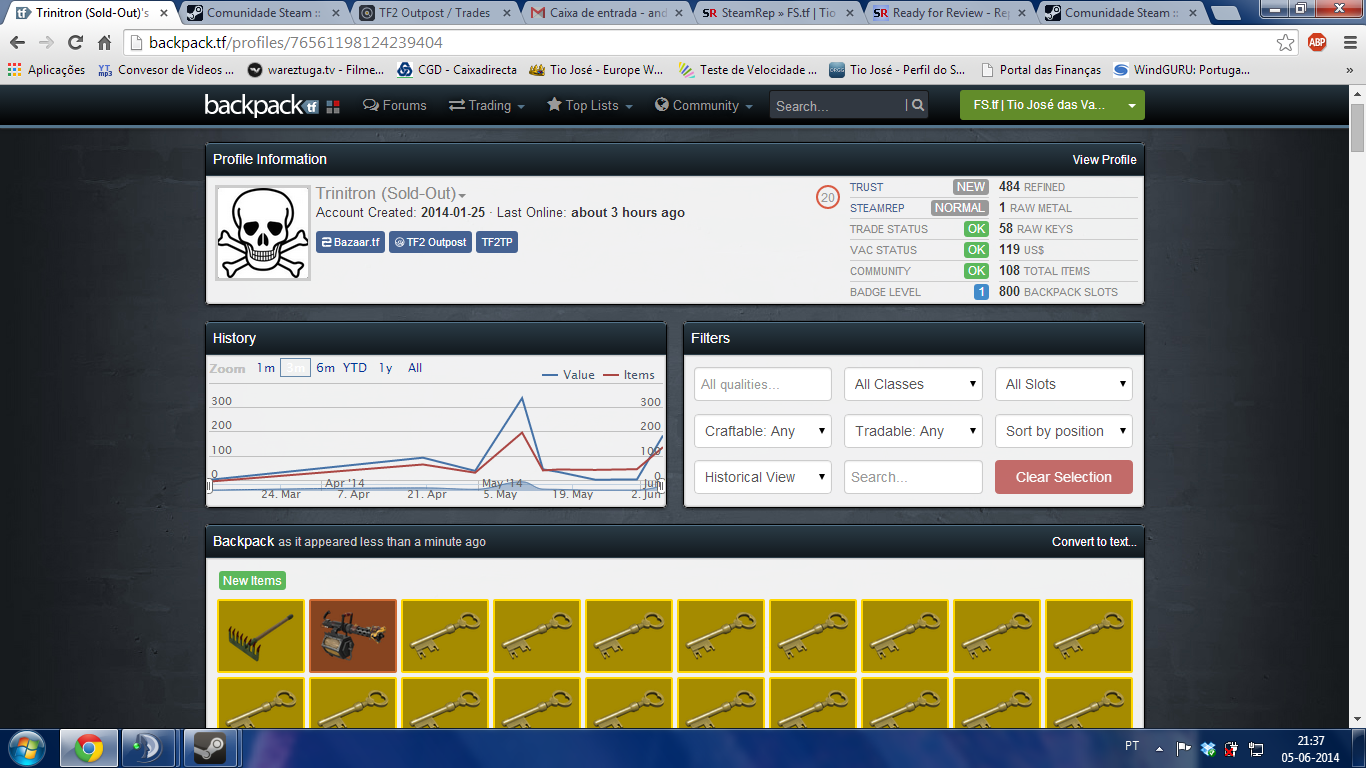The image size is (1366, 768).
Task: Switch to SteamRep FS.tf tab
Action: pos(778,13)
